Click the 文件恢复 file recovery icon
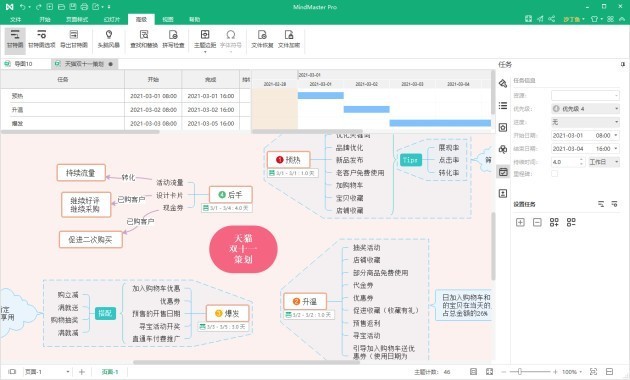 (262, 39)
